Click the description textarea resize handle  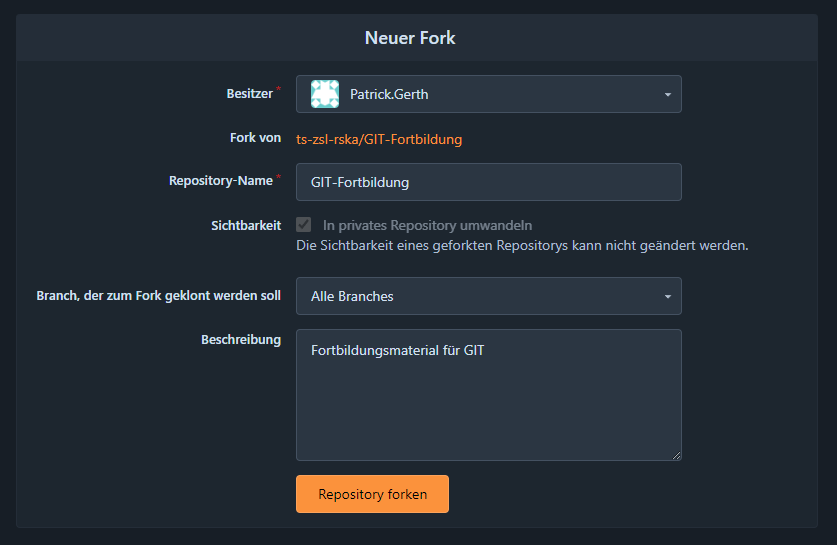(x=676, y=455)
